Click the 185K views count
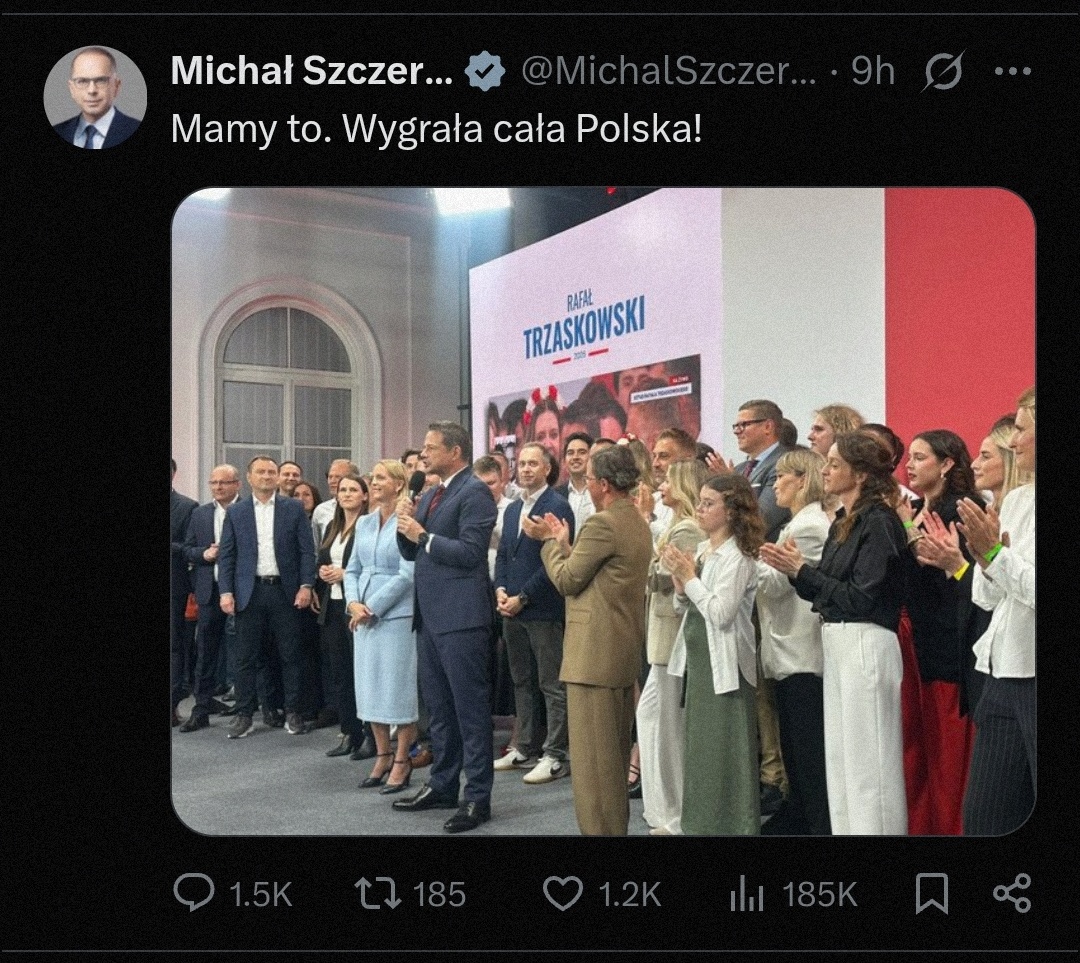 820,893
